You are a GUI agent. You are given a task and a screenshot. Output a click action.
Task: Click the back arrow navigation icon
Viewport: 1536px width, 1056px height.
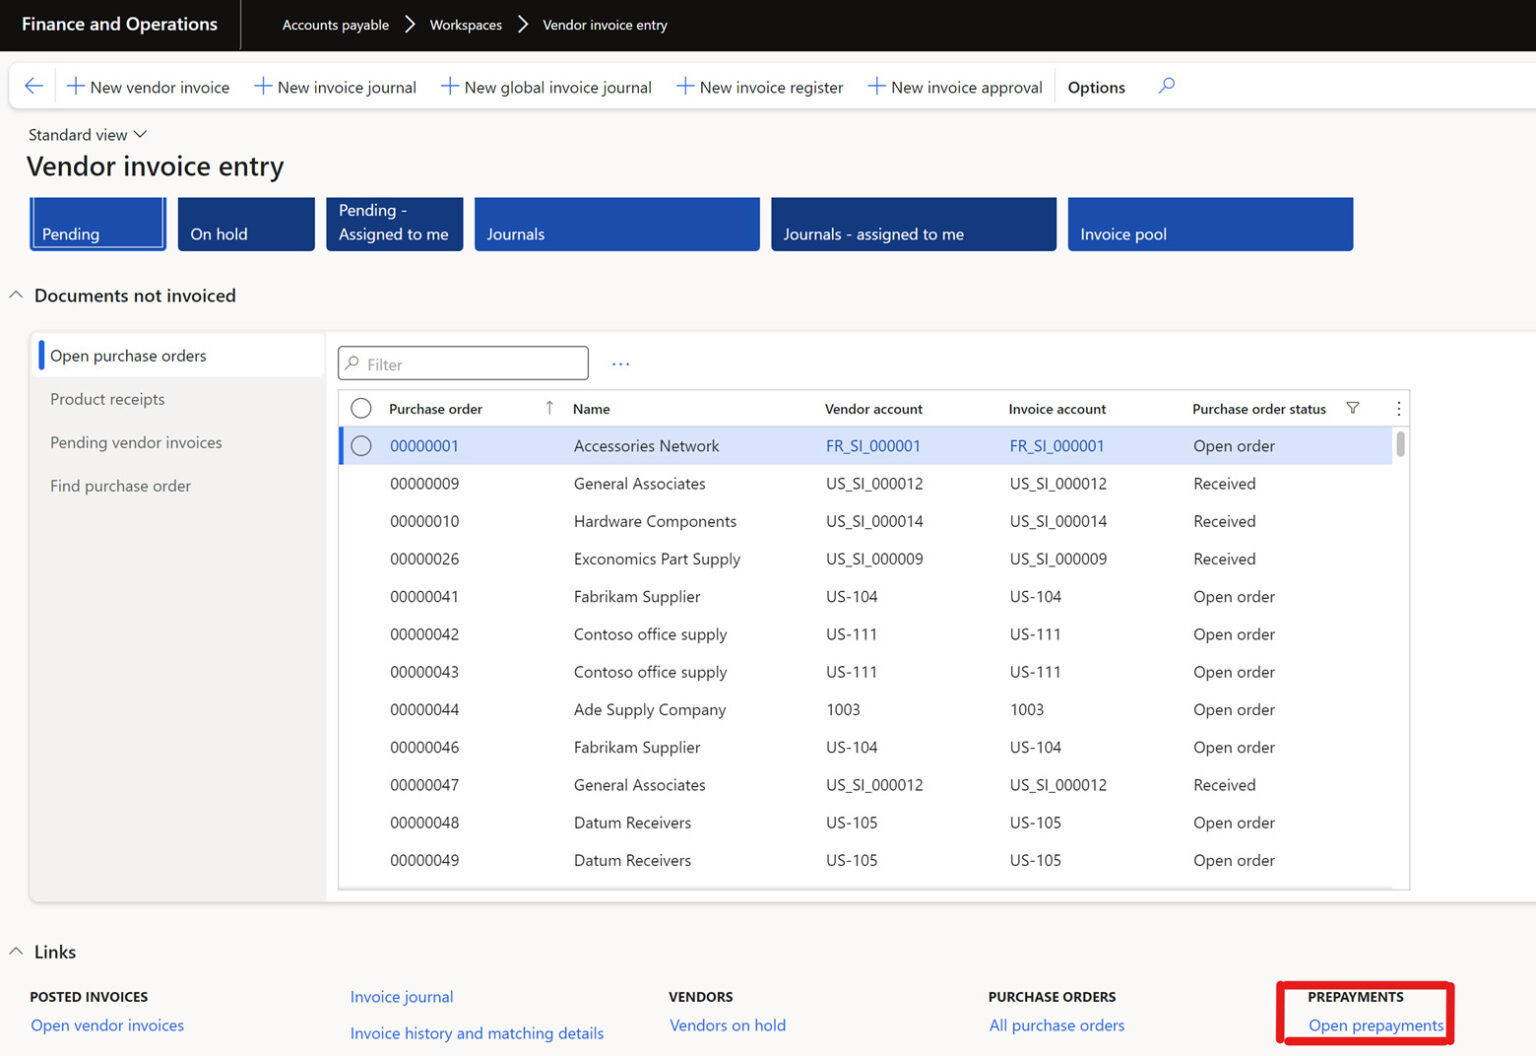pyautogui.click(x=33, y=85)
